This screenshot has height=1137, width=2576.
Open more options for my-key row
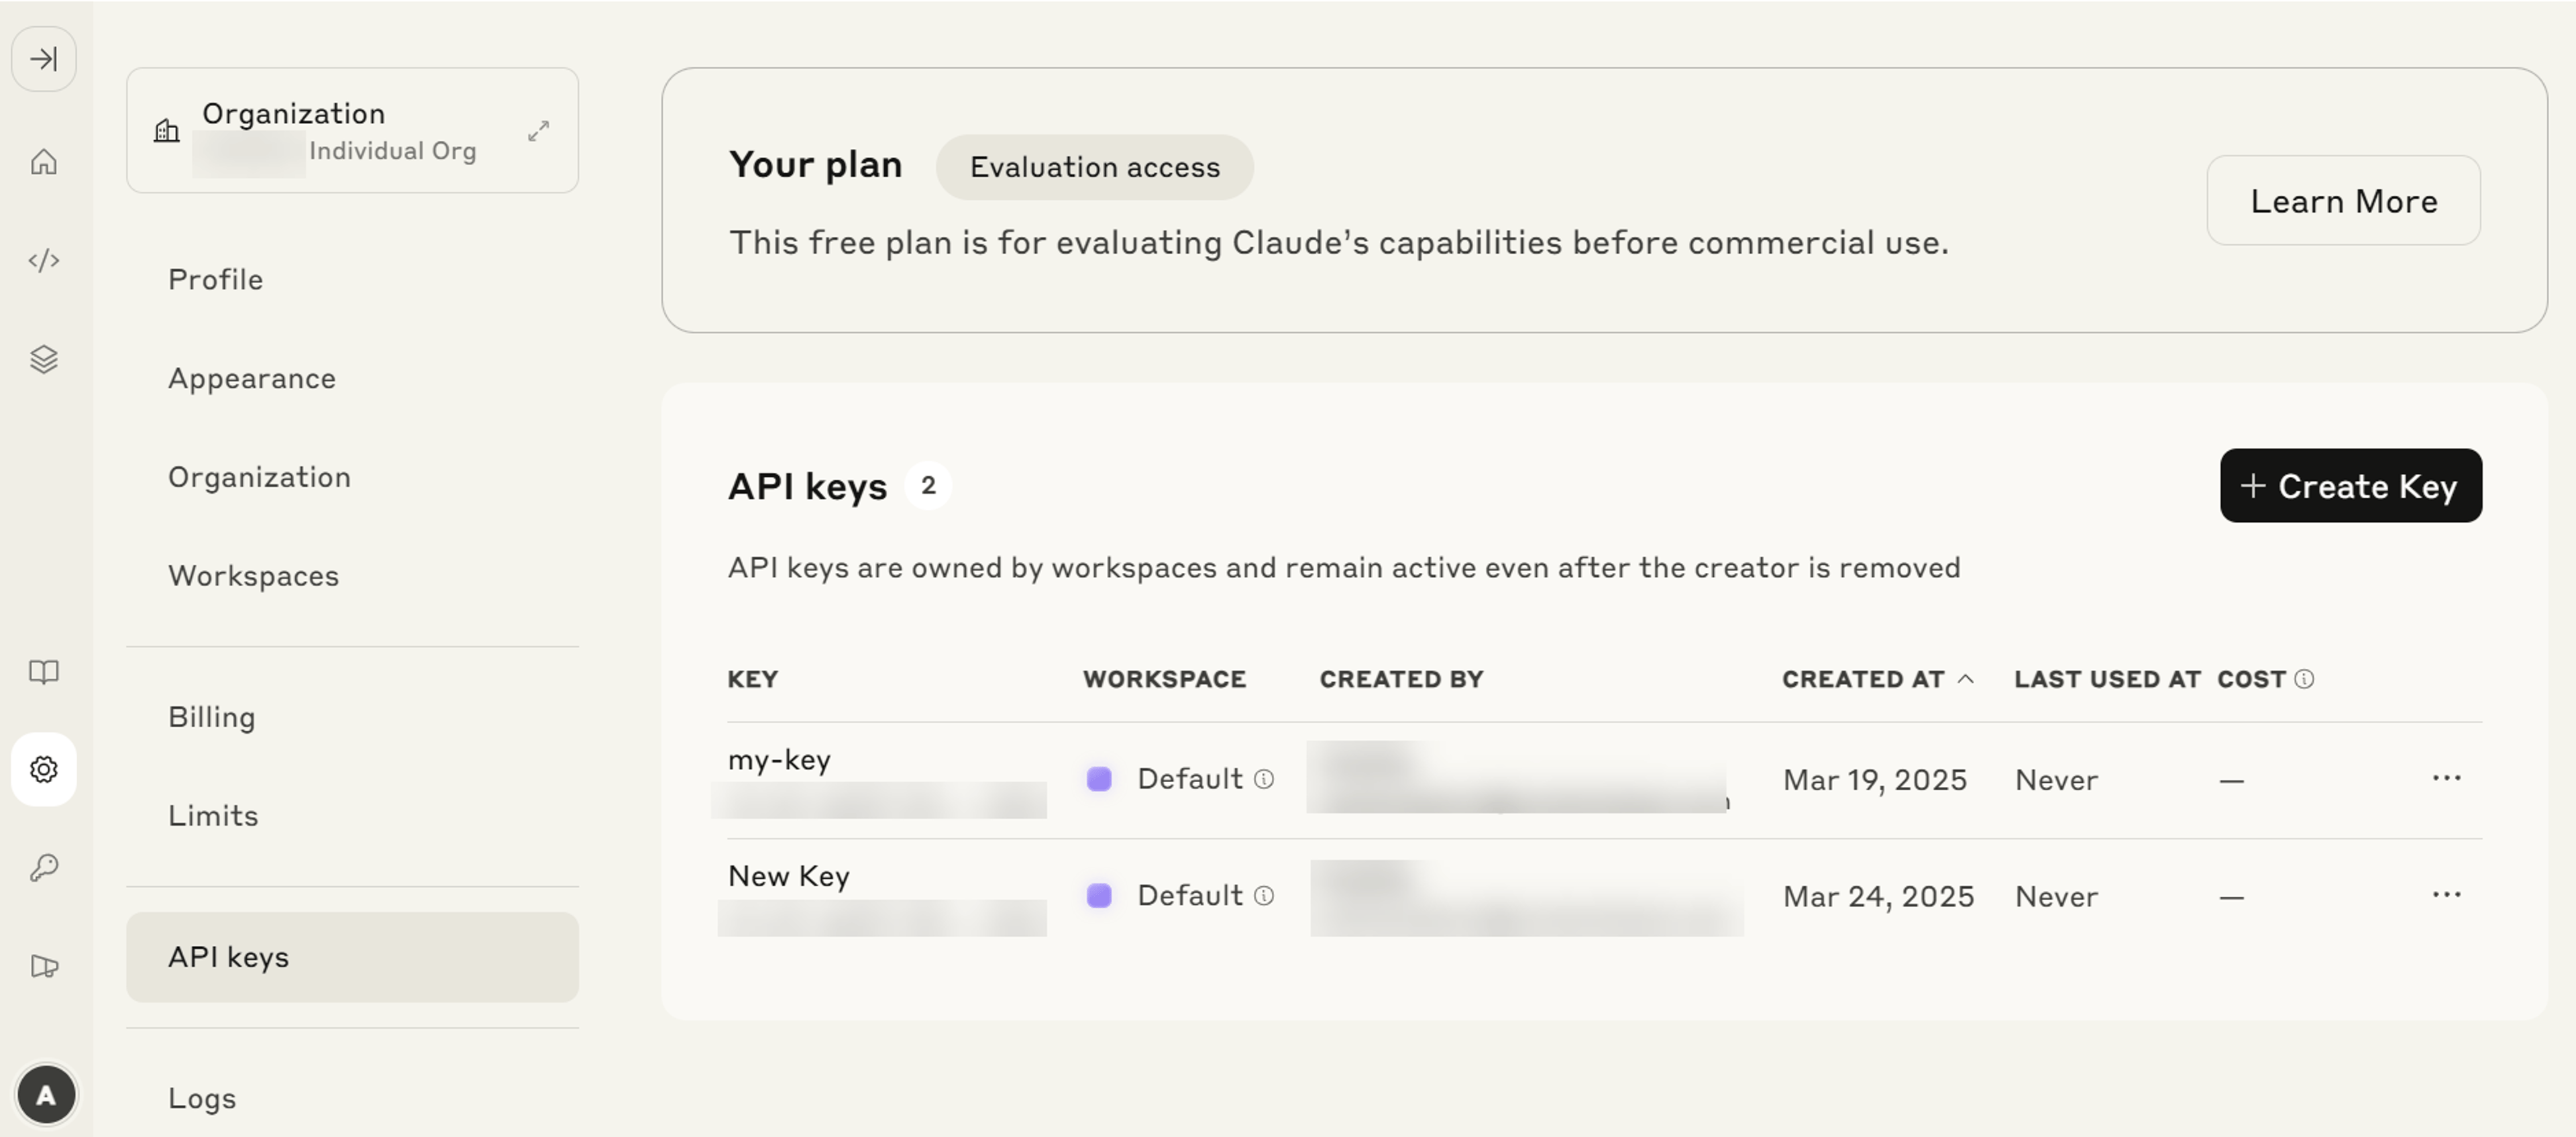[2447, 778]
